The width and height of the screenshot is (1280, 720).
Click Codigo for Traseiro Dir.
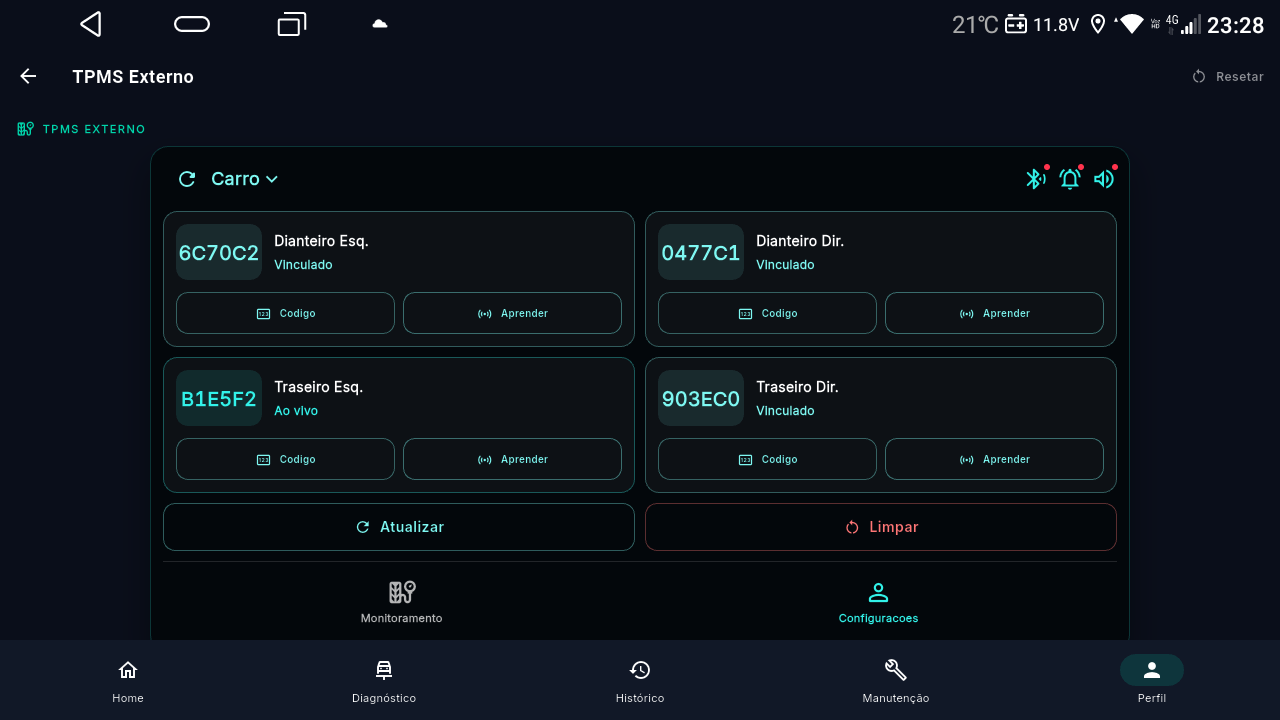pos(767,459)
